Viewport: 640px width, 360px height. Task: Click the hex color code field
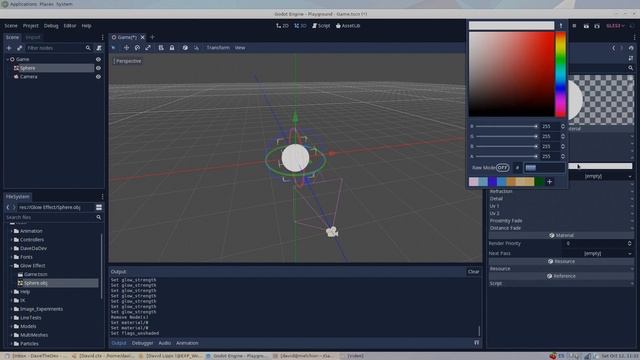click(544, 168)
